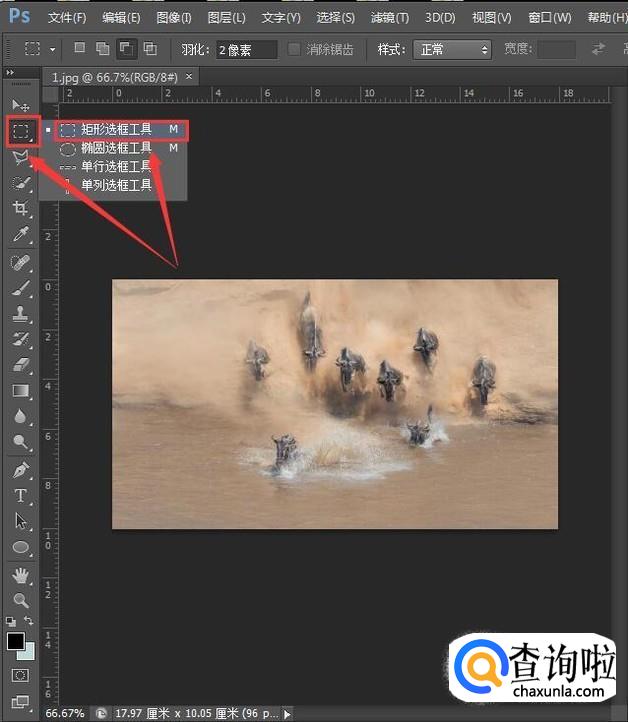628x722 pixels.
Task: Select the Blur tool
Action: [x=21, y=417]
